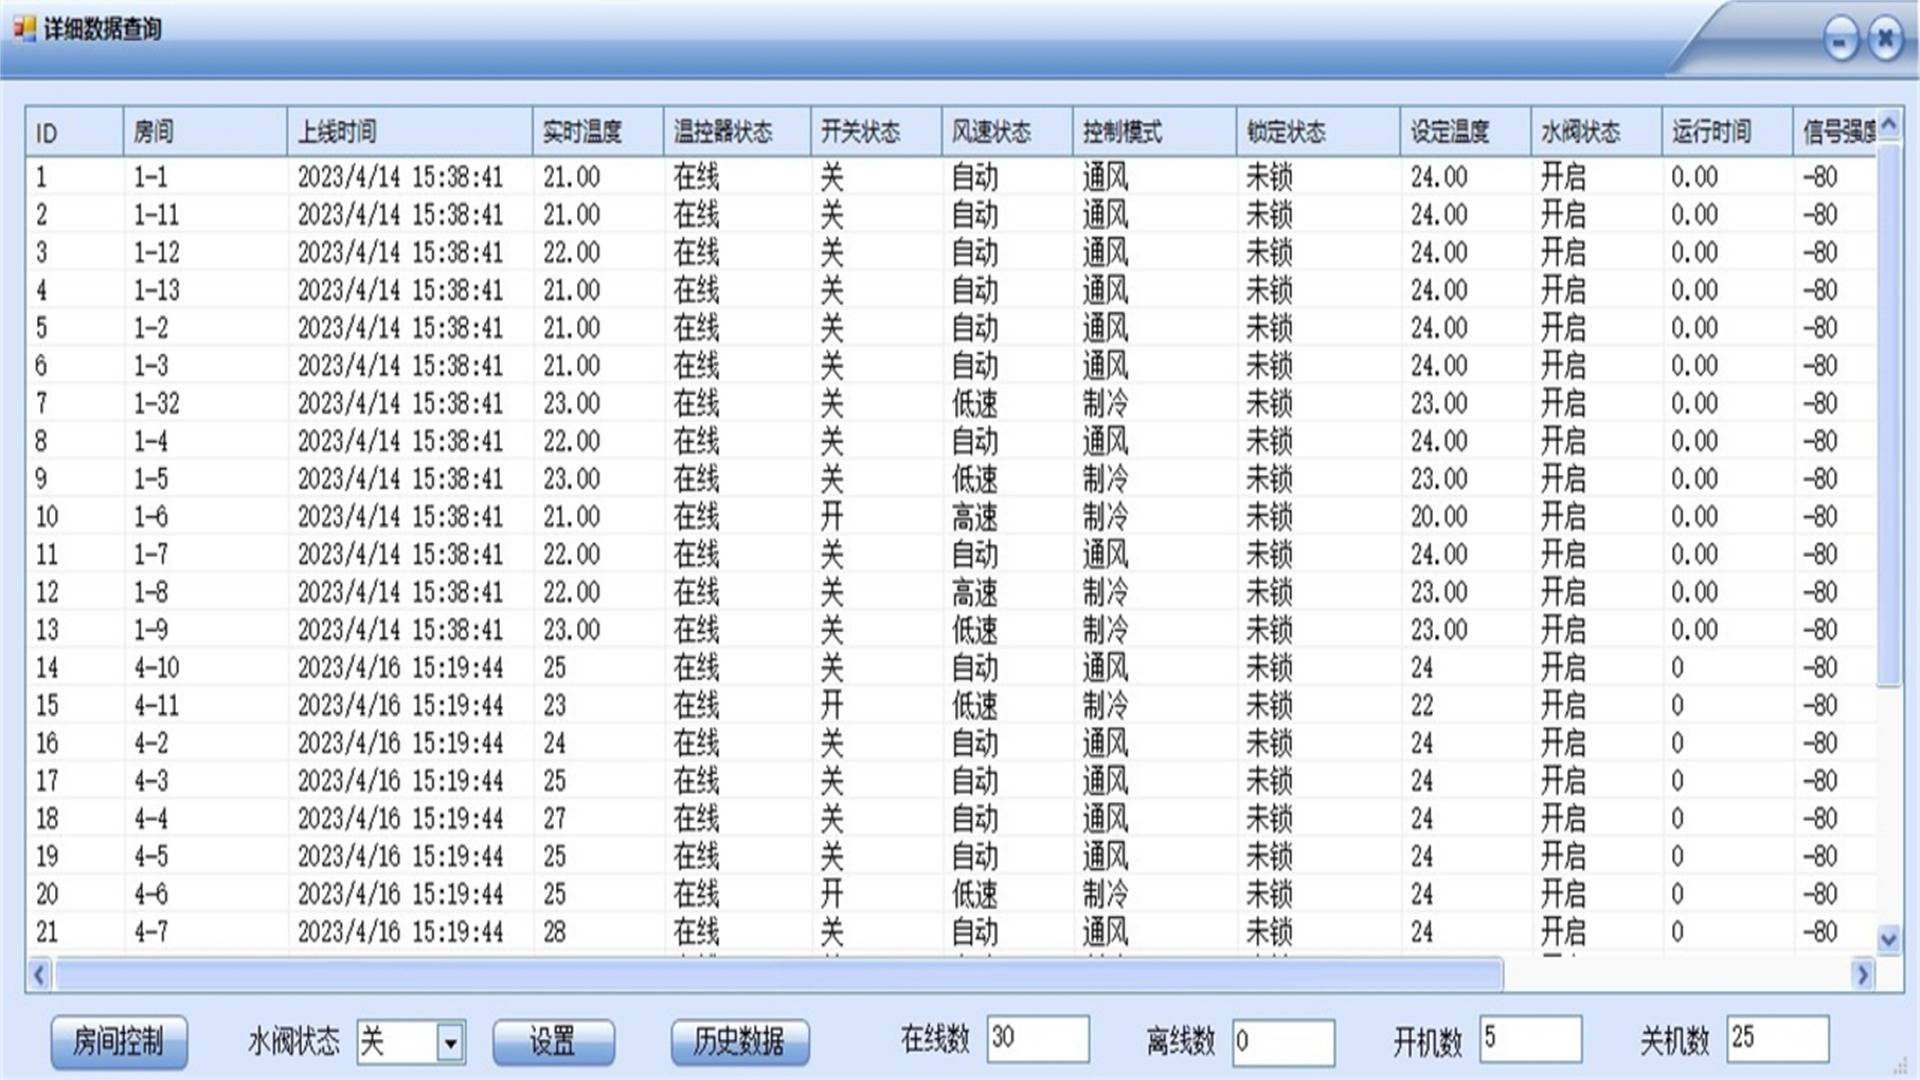Select row for room 1-32
This screenshot has width=1920, height=1080.
[157, 404]
